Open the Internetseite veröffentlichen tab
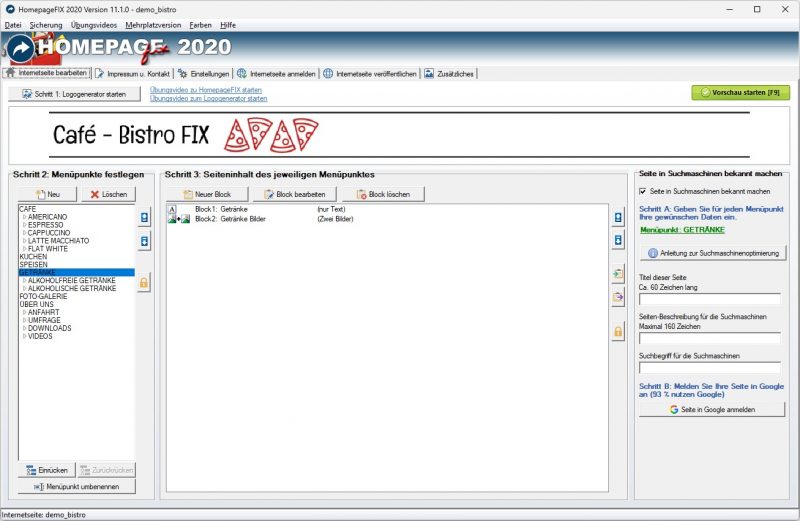This screenshot has height=521, width=800. point(370,74)
